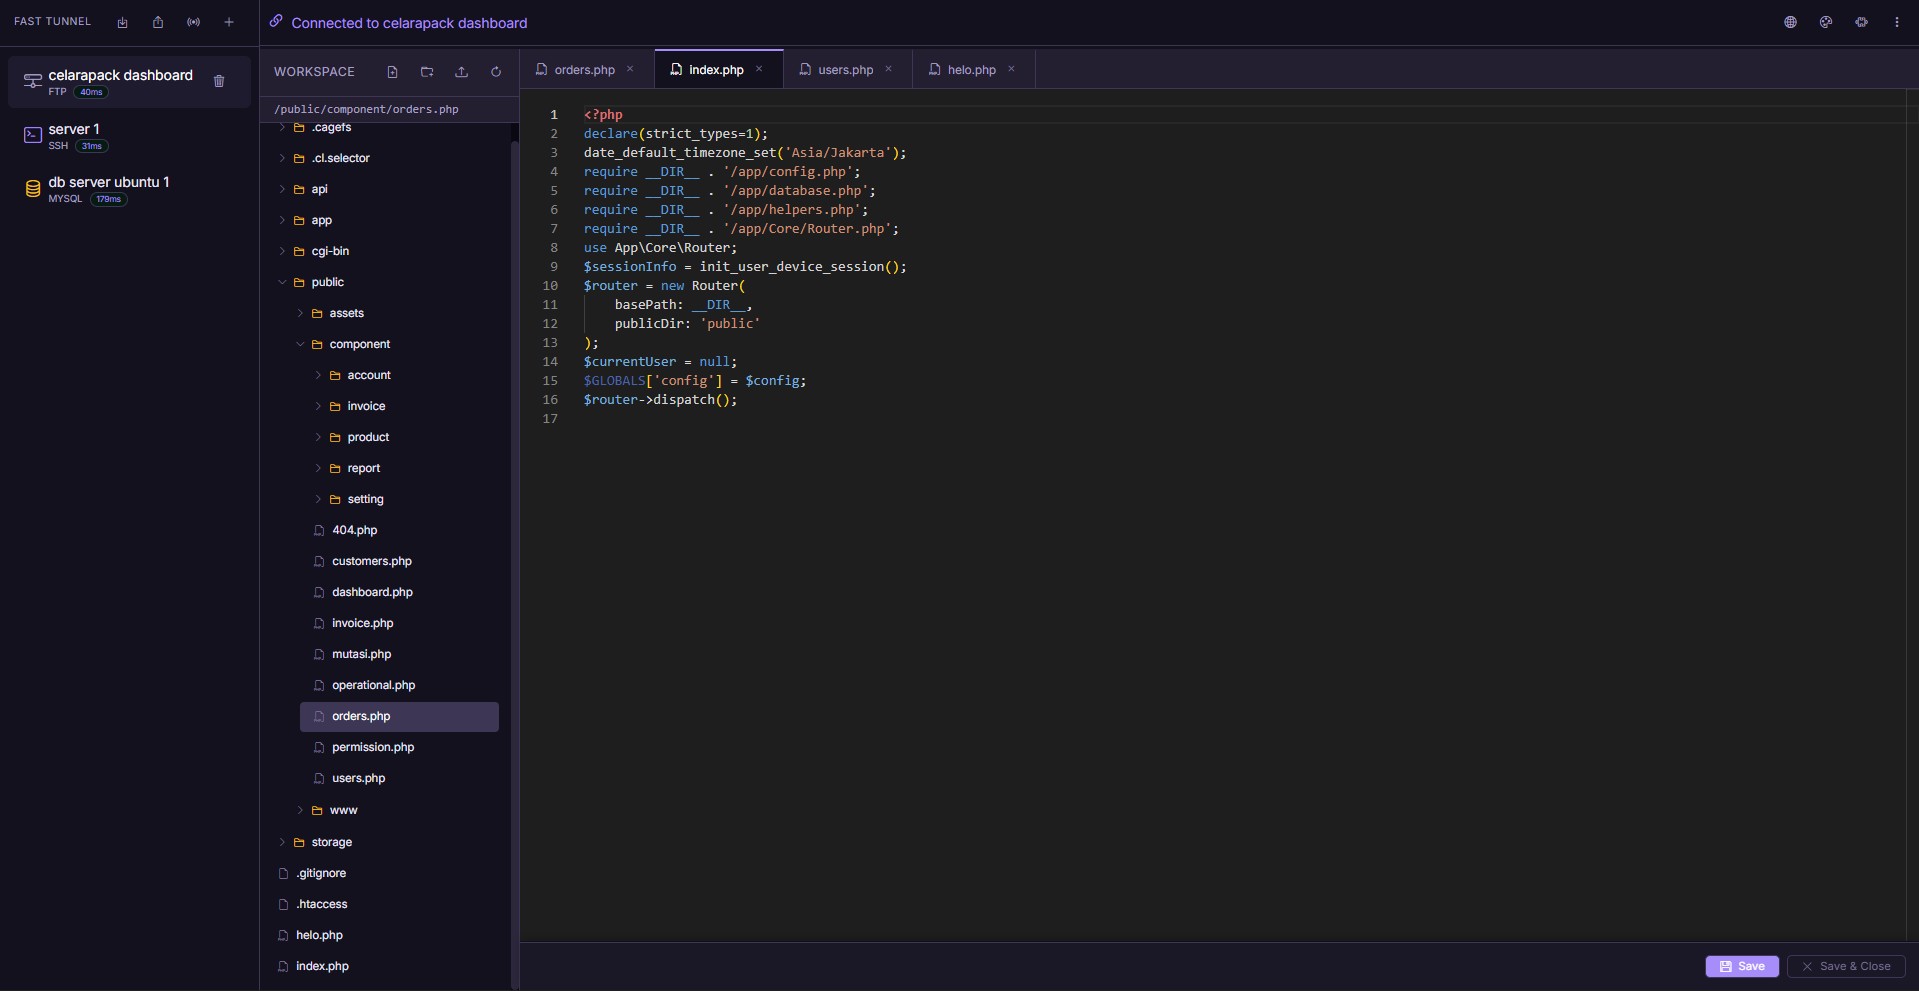Screen dimensions: 1919x991
Task: Open the .htaccess file
Action: pos(321,904)
